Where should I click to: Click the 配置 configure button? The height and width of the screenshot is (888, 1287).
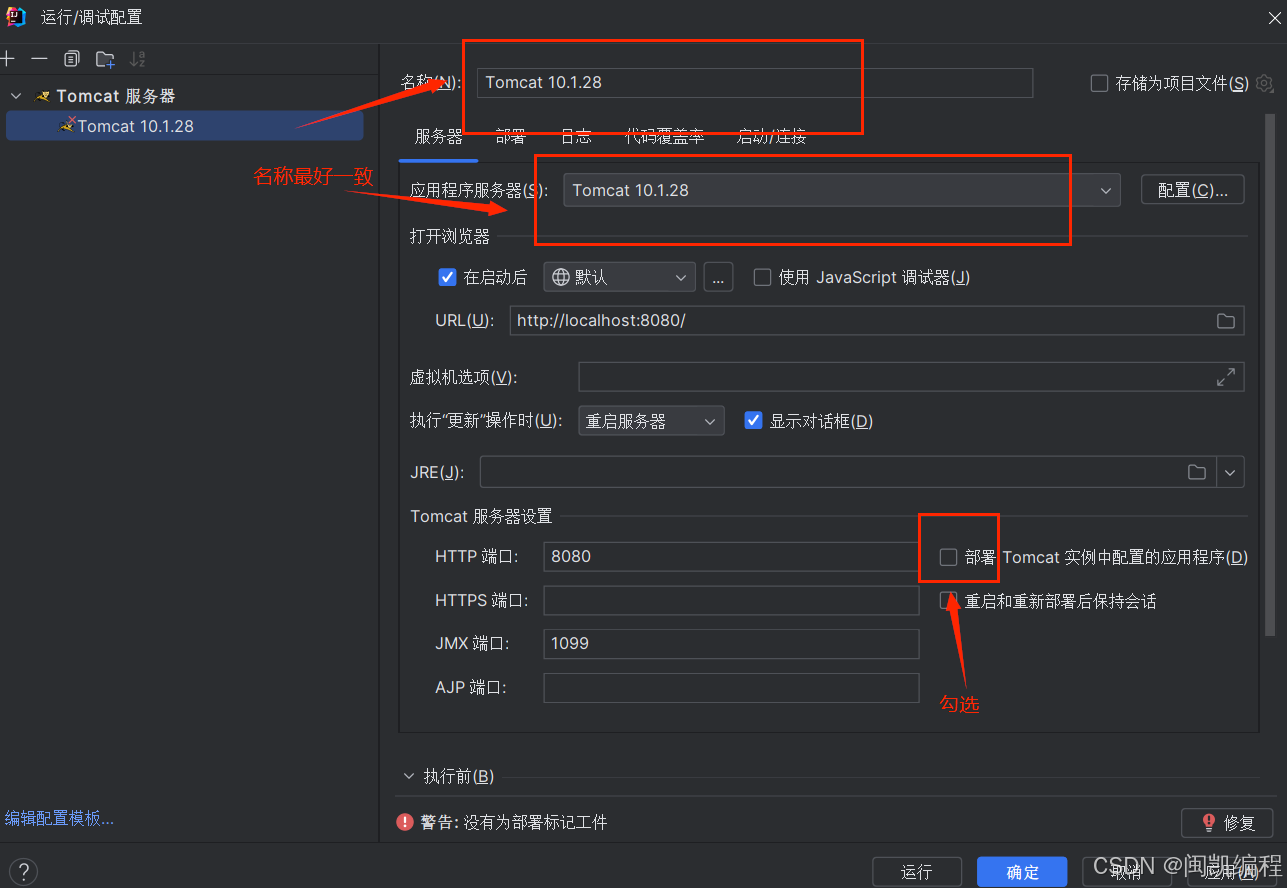pos(1192,190)
